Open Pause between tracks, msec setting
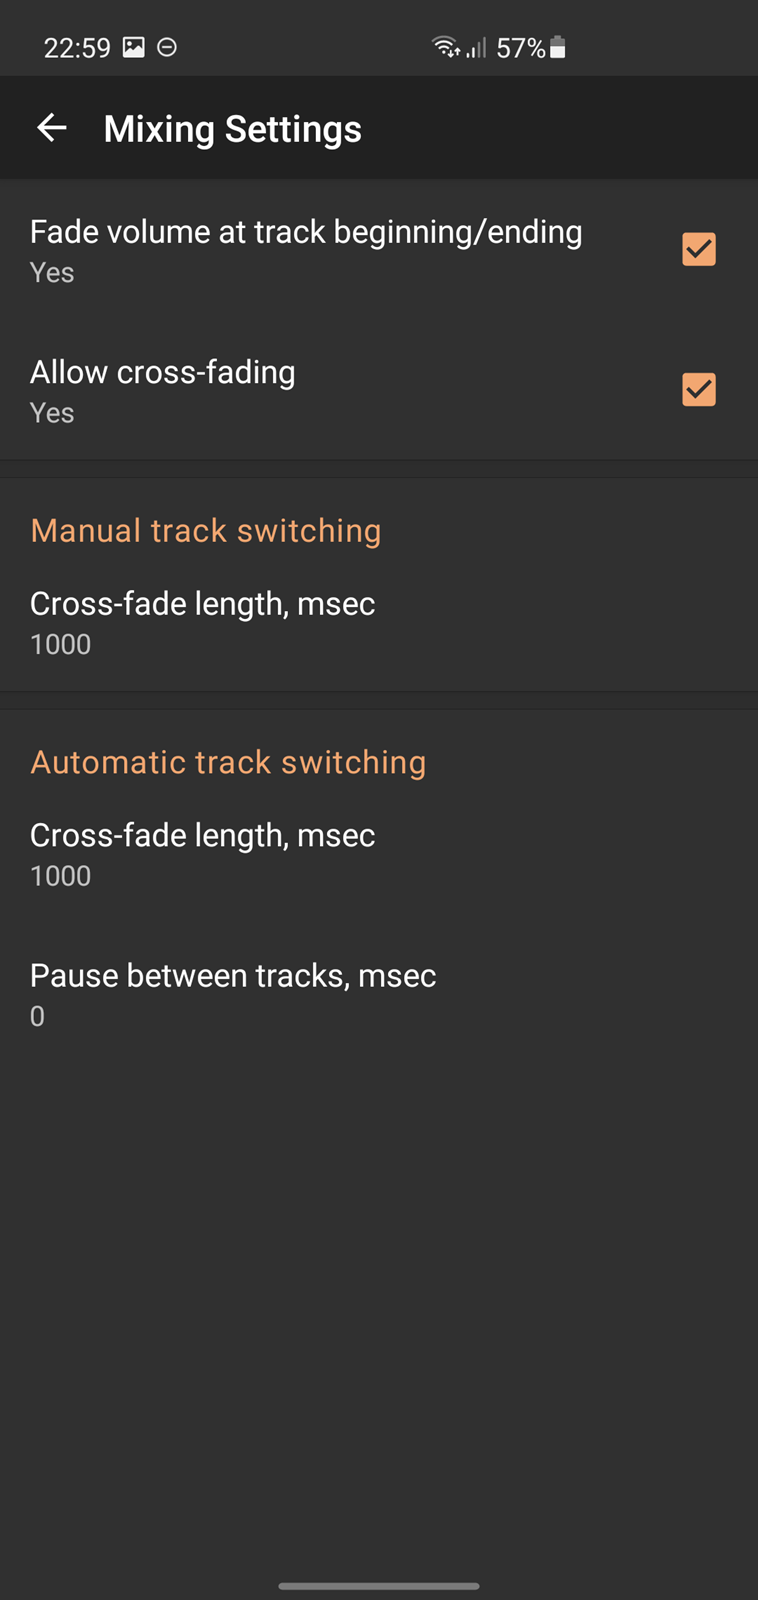 [x=379, y=994]
